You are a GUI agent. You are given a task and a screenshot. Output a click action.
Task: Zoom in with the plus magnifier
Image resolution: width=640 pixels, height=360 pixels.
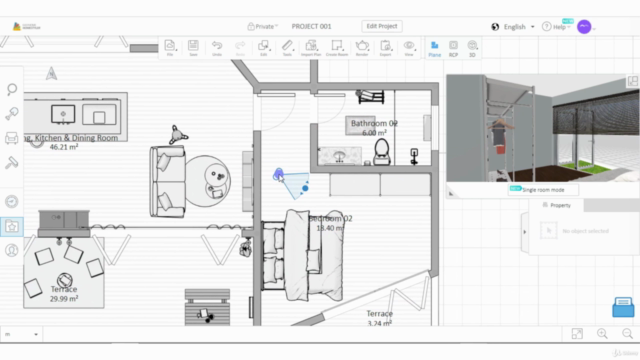(x=602, y=334)
